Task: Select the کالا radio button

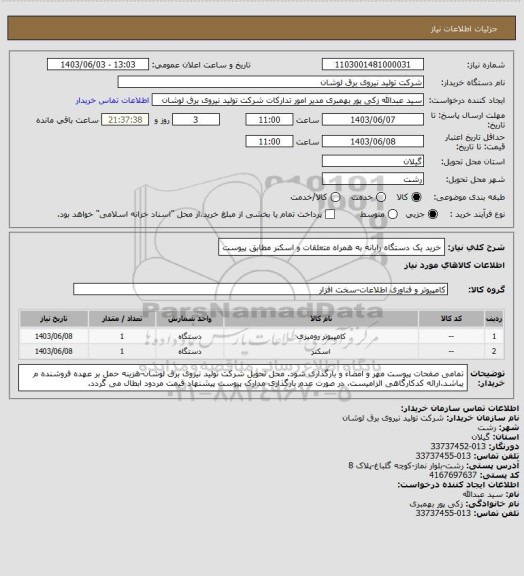Action: 416,197
